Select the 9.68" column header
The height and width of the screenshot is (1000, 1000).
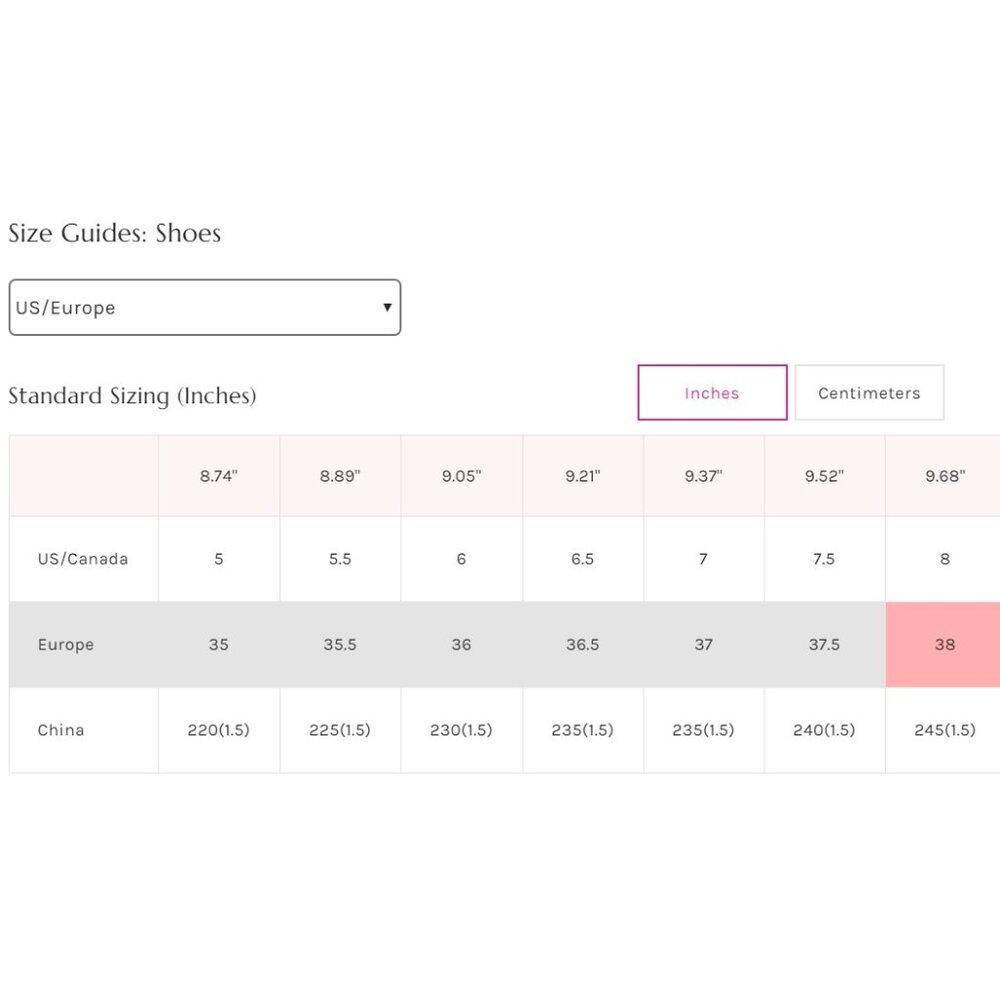click(x=945, y=476)
